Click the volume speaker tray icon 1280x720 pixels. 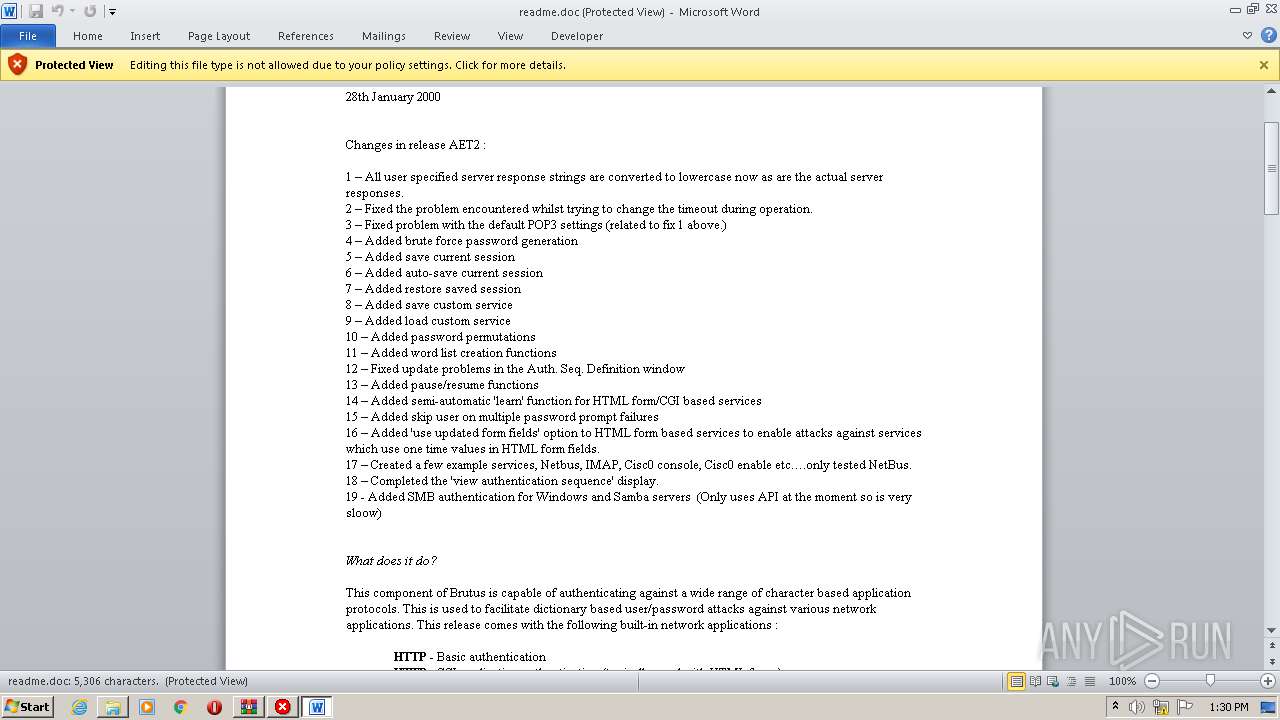1138,707
